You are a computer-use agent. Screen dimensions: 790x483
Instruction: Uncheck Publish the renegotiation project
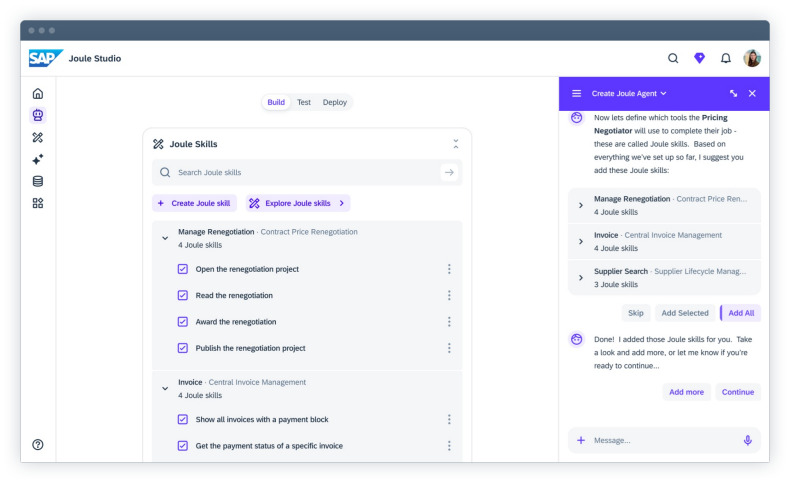tap(183, 348)
